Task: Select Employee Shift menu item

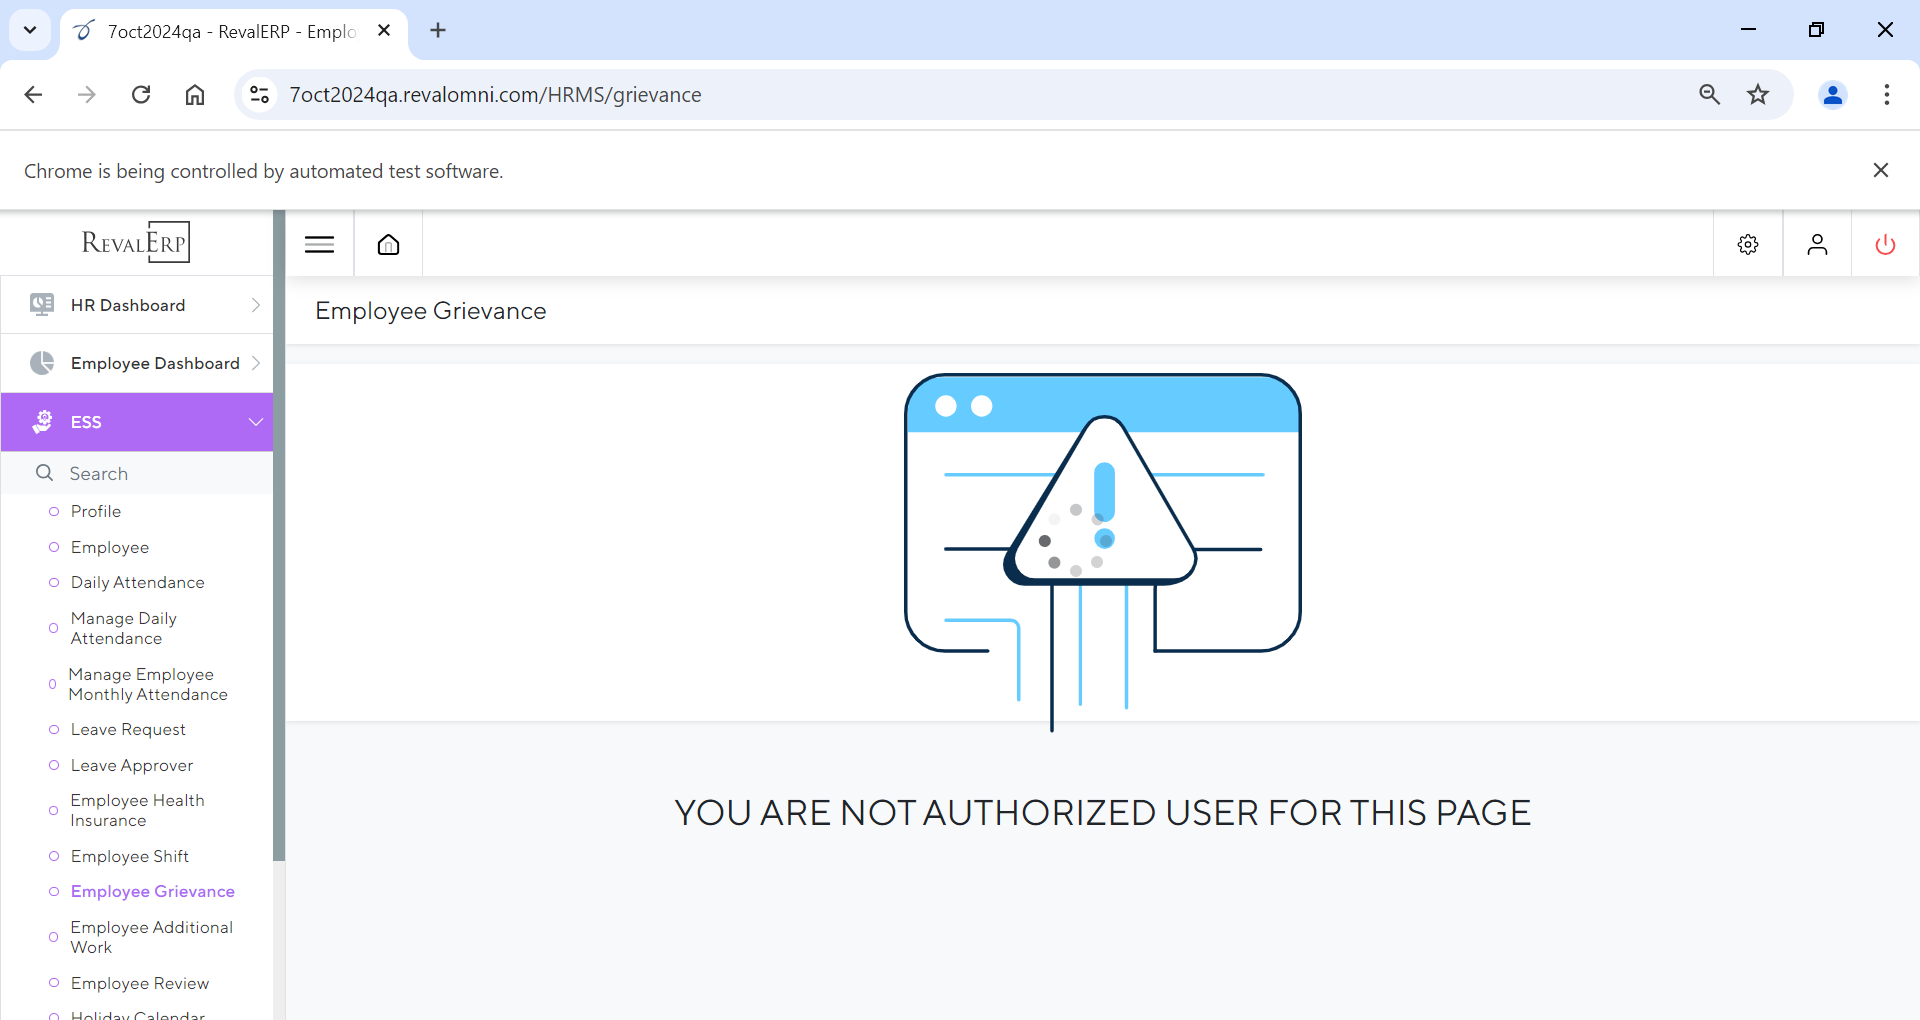Action: pyautogui.click(x=130, y=857)
